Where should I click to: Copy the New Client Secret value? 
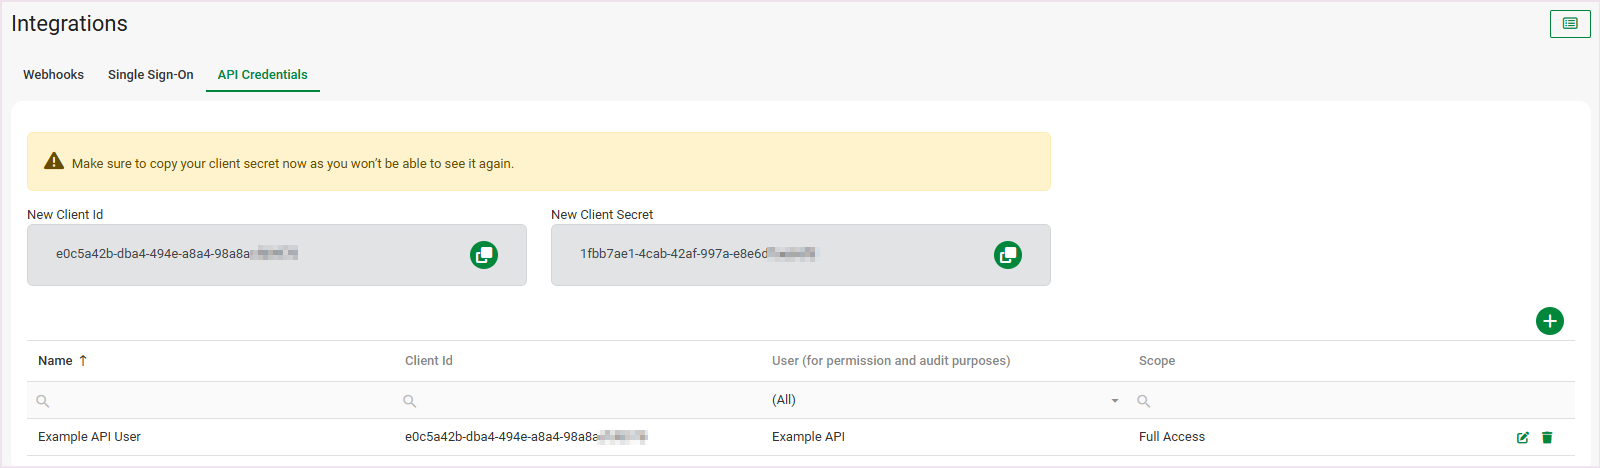click(1008, 255)
